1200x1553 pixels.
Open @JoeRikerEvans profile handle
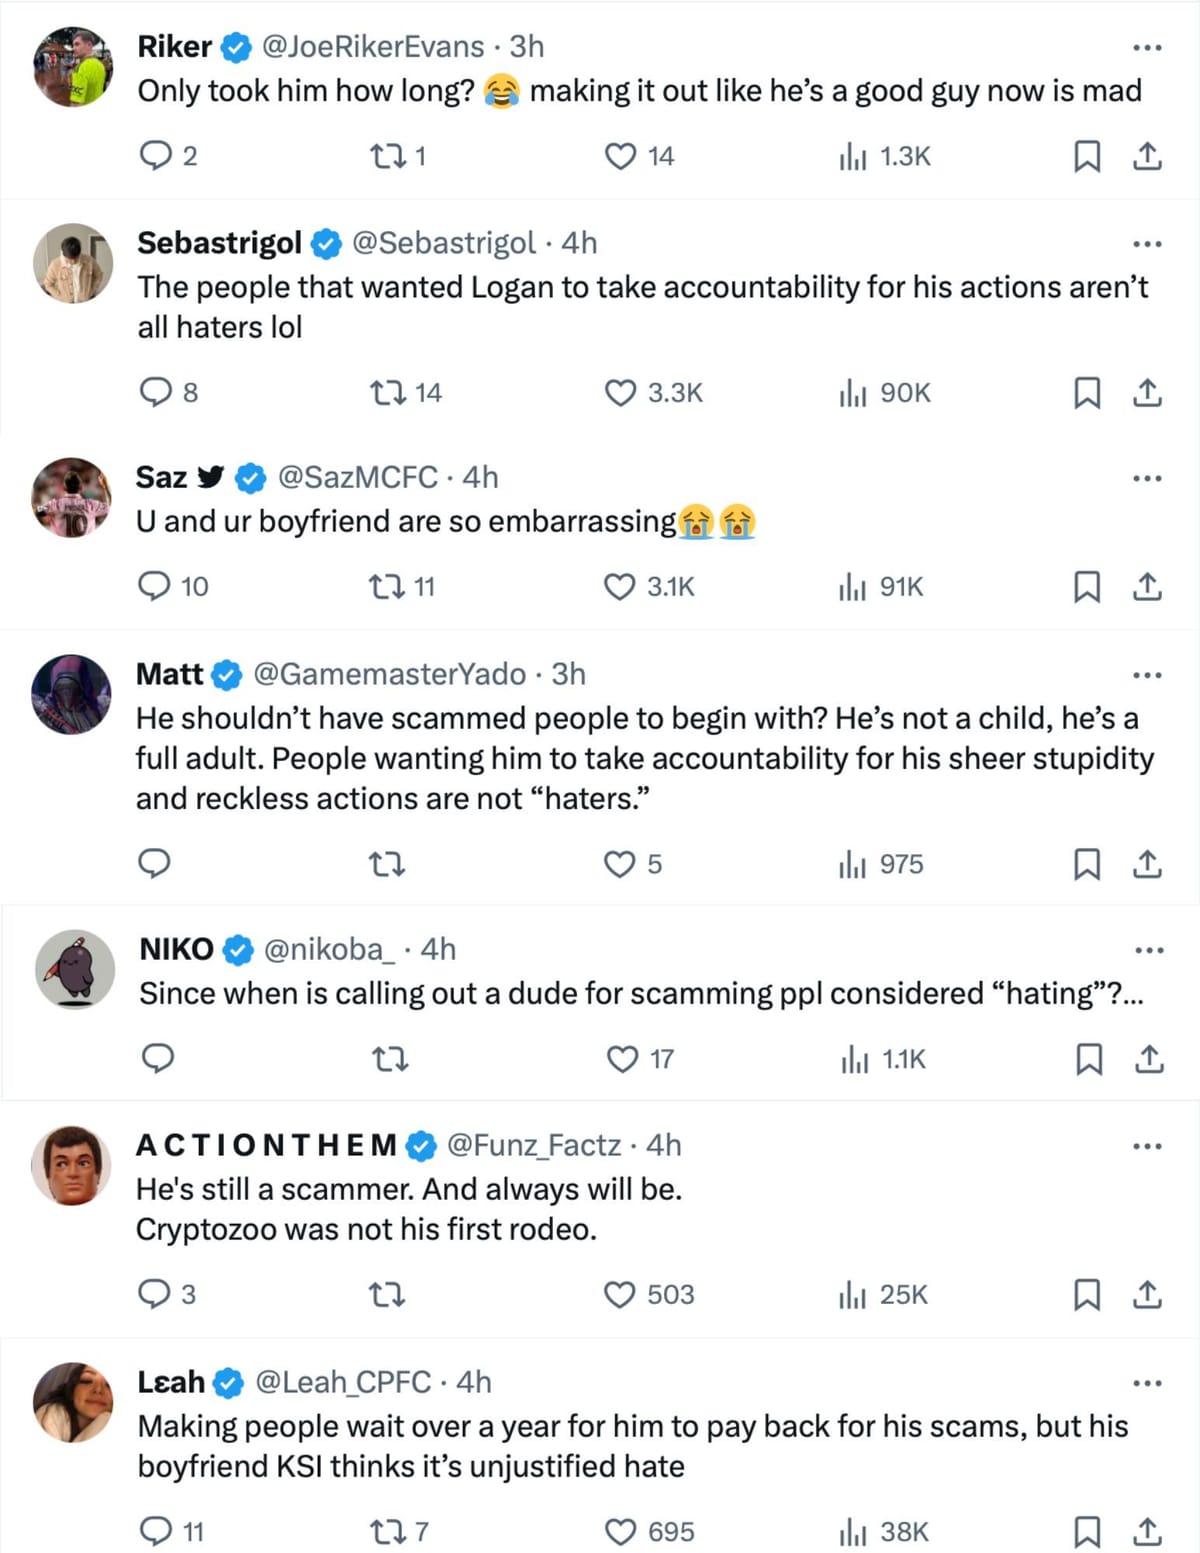pyautogui.click(x=372, y=46)
